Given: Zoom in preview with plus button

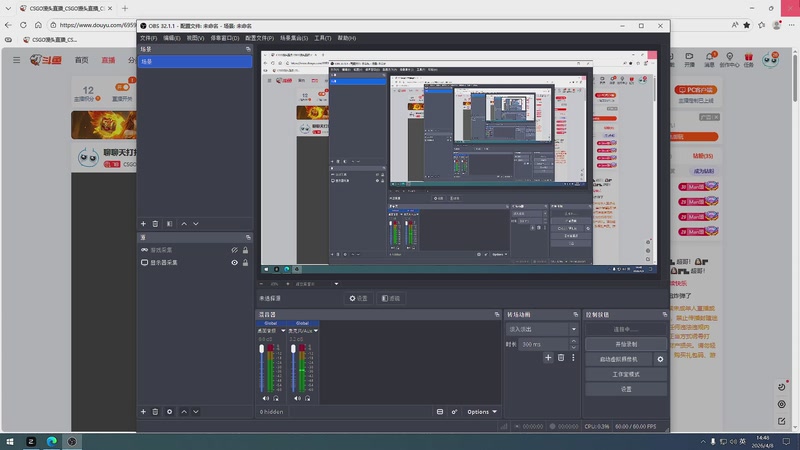Looking at the screenshot, I should [287, 284].
